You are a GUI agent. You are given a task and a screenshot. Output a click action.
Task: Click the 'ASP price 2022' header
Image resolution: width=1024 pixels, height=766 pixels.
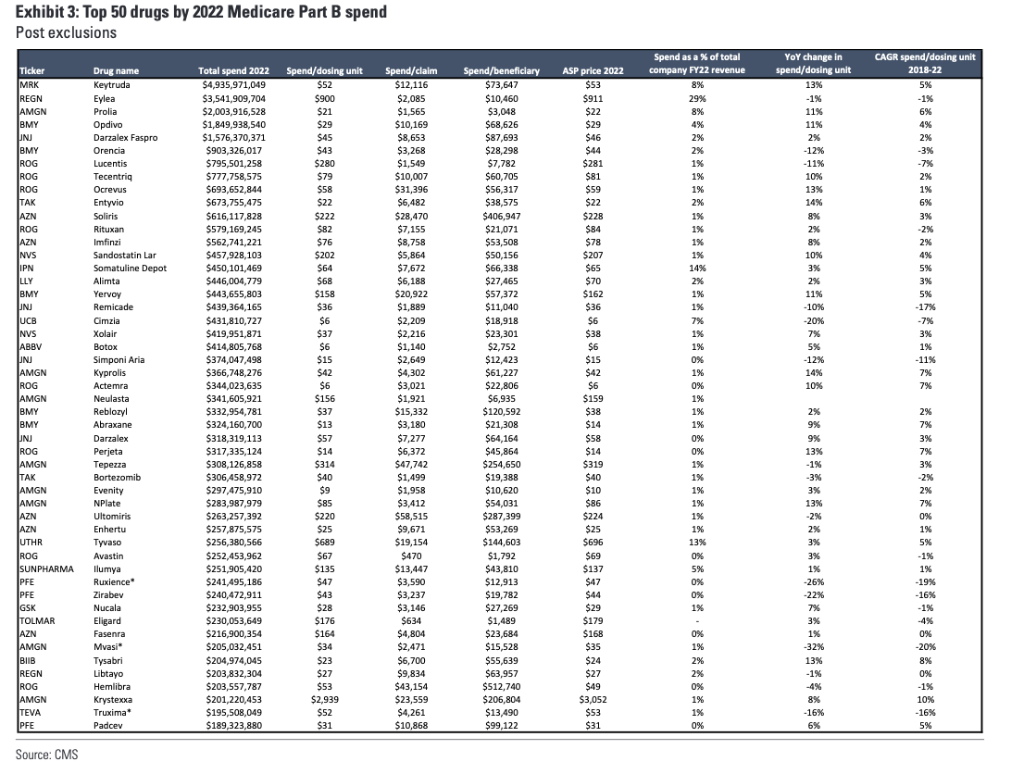tap(593, 71)
